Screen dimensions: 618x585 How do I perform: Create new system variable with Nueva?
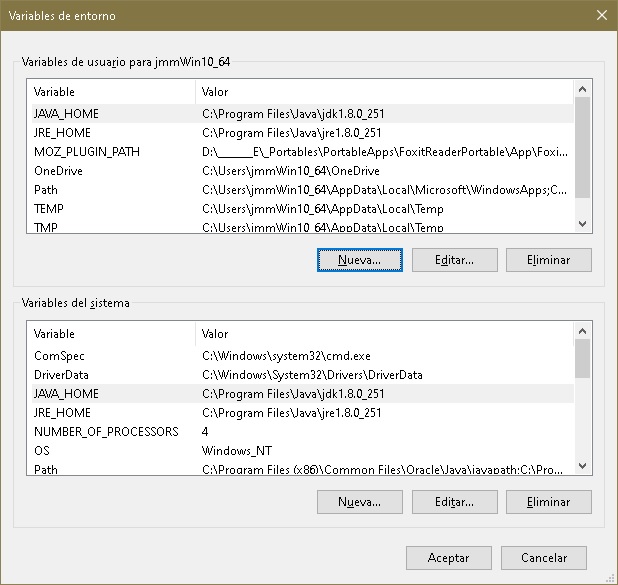tap(359, 502)
